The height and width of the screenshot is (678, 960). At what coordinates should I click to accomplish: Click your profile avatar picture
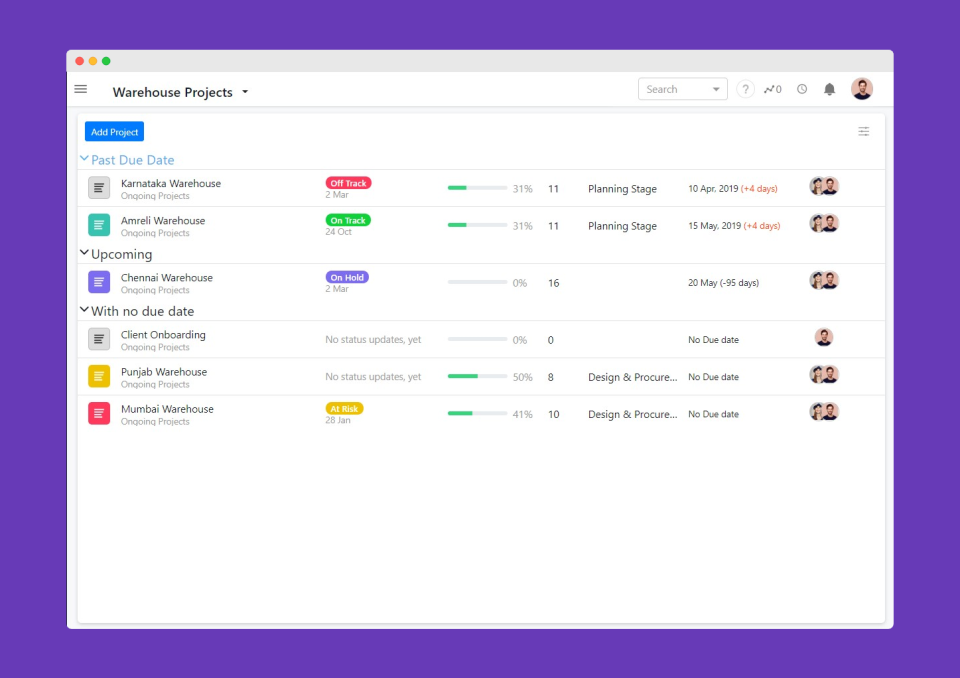pyautogui.click(x=861, y=88)
